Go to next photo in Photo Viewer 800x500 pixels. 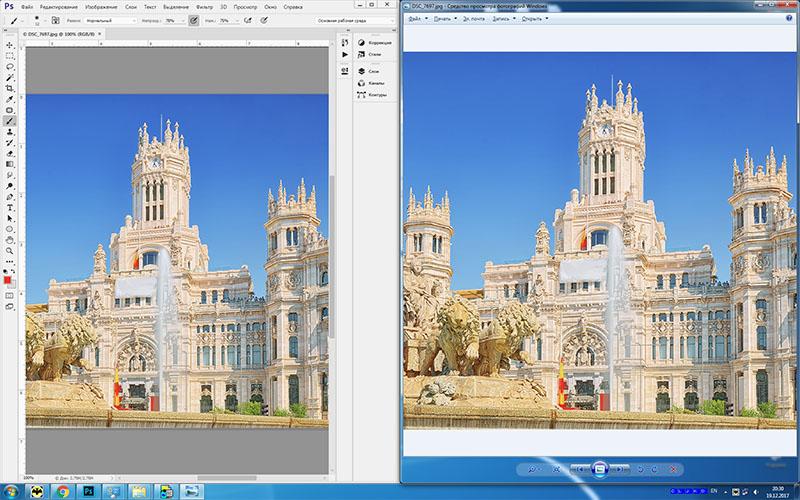coord(619,469)
